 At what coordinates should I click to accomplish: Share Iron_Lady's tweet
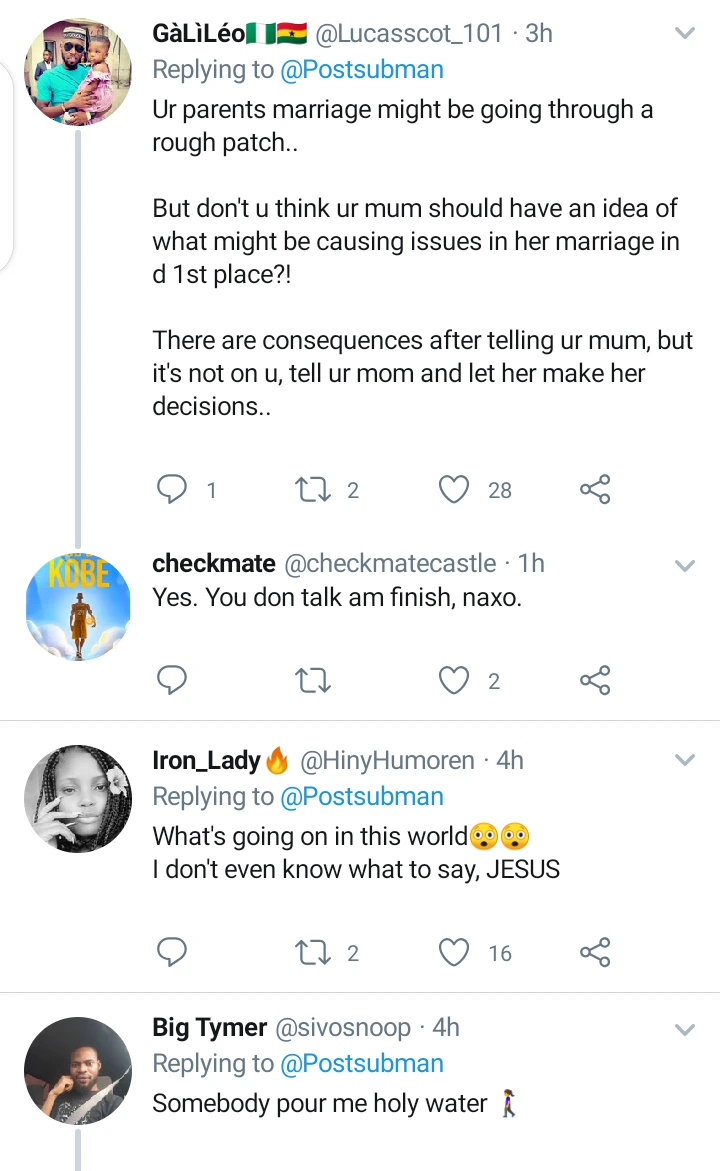coord(595,953)
